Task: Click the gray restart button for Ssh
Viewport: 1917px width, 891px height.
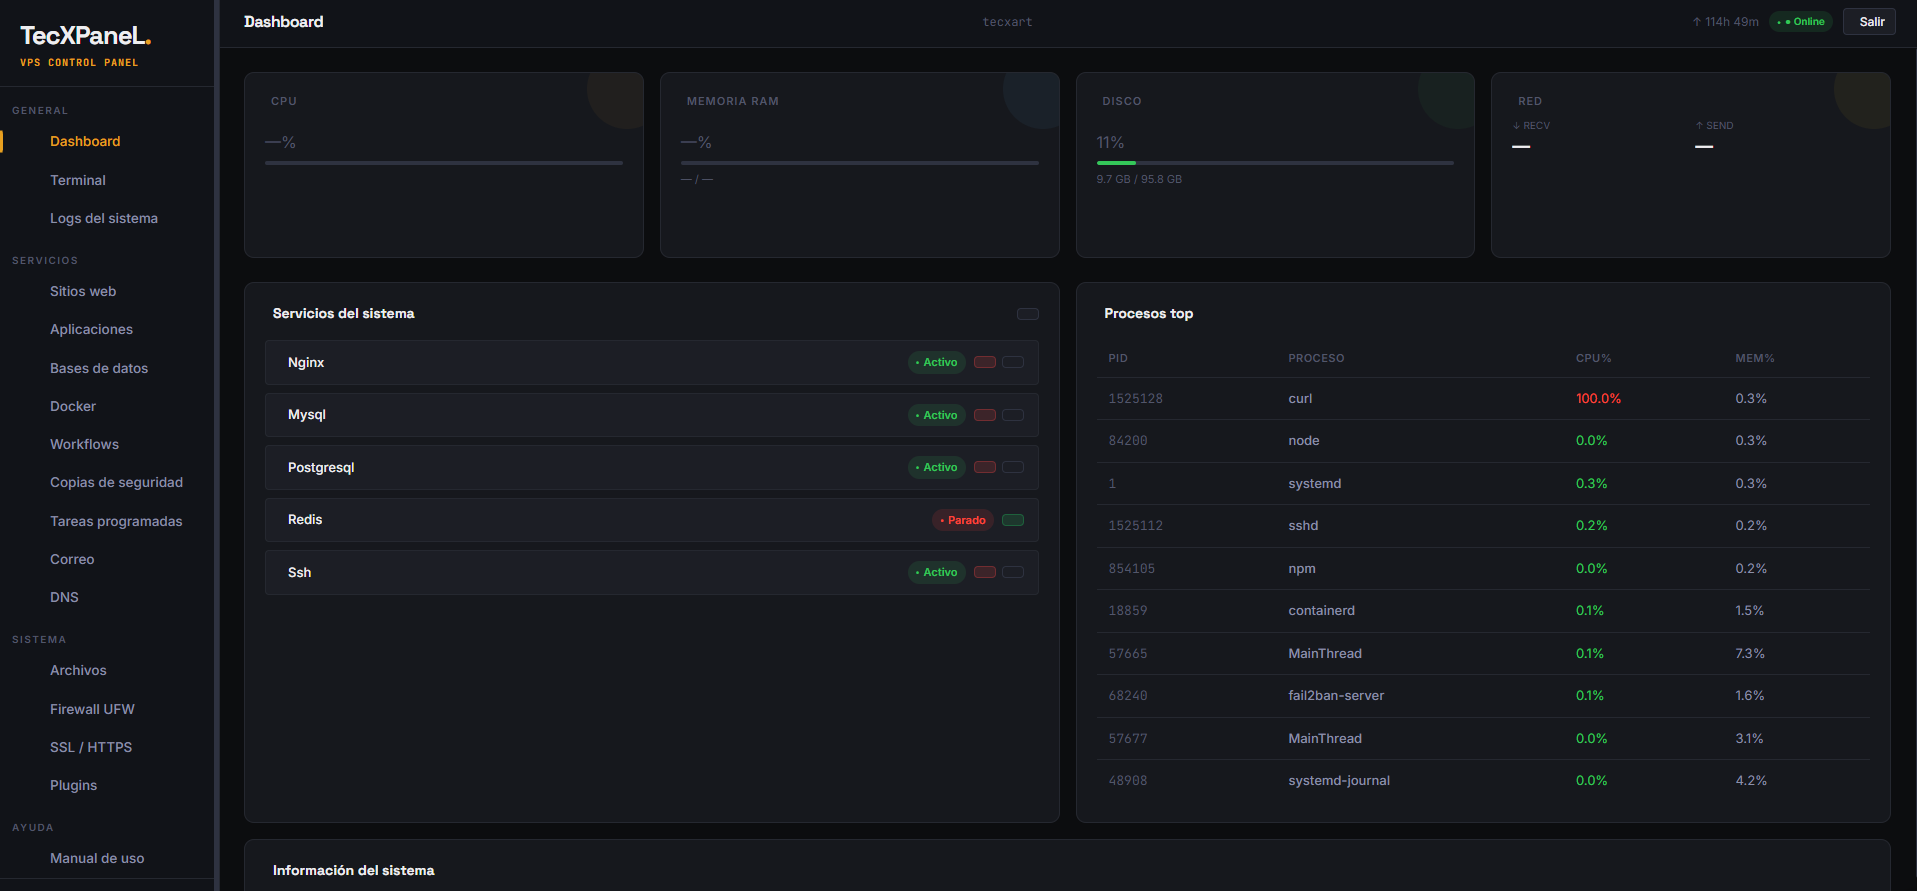Action: (x=1013, y=572)
